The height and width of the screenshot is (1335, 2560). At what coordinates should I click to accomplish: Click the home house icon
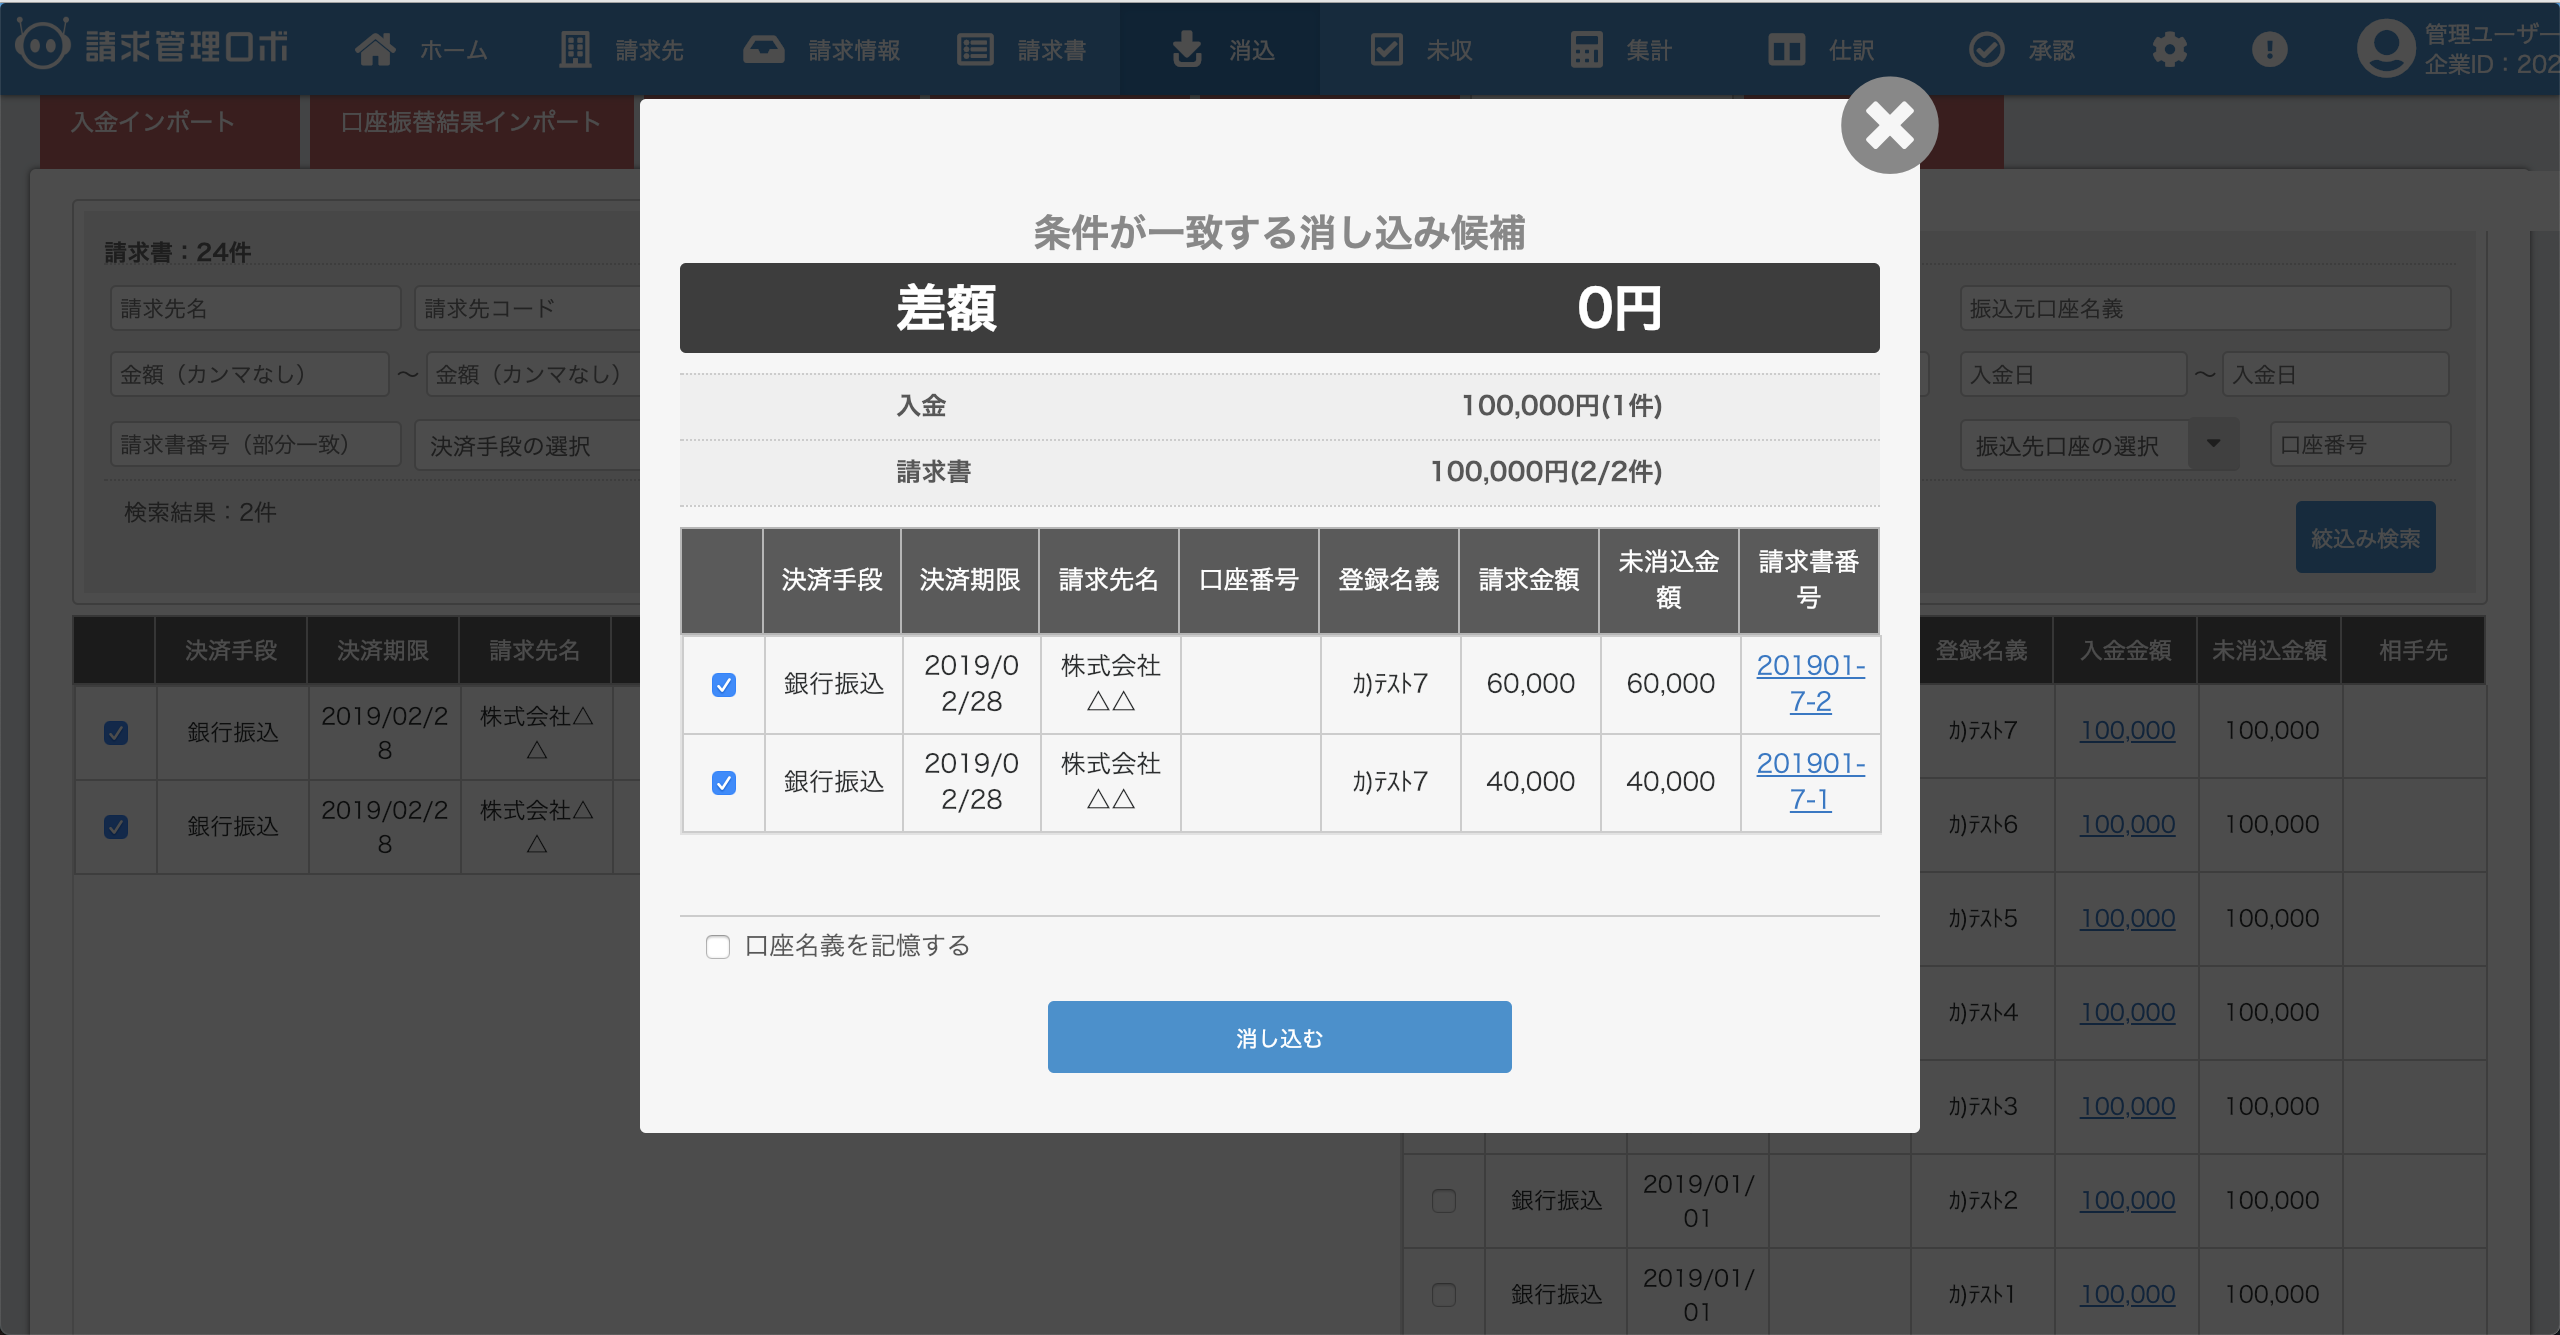tap(375, 49)
